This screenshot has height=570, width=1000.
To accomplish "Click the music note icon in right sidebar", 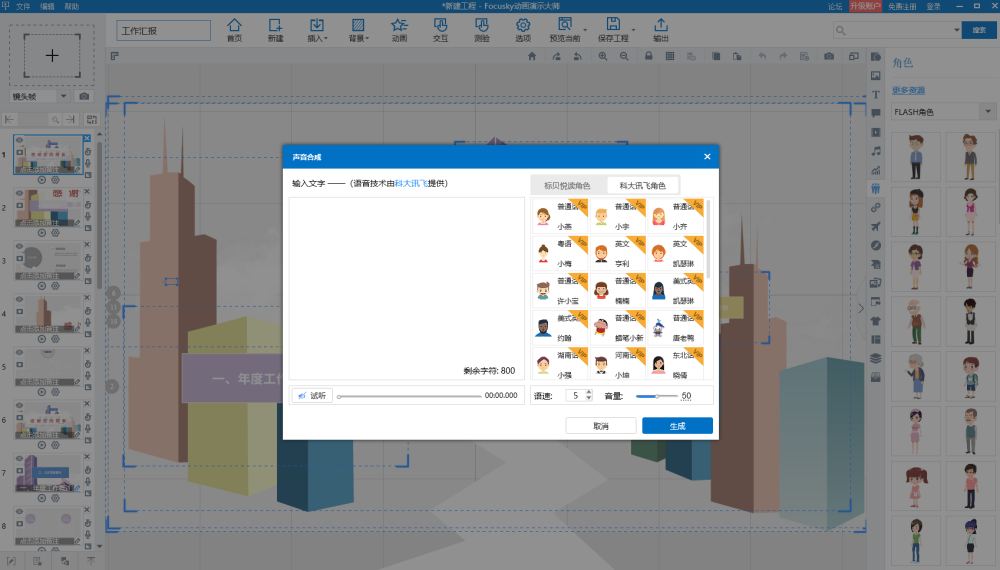I will (876, 151).
